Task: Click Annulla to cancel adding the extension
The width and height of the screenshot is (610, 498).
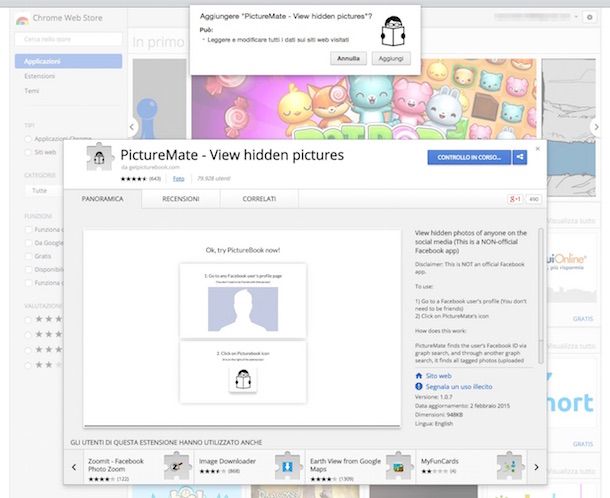Action: (348, 58)
